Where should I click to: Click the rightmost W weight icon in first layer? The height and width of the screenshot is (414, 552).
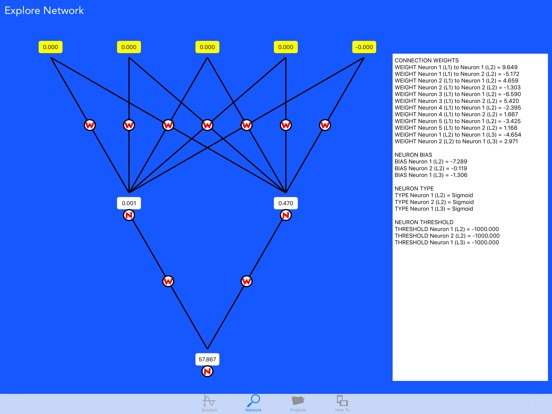325,125
